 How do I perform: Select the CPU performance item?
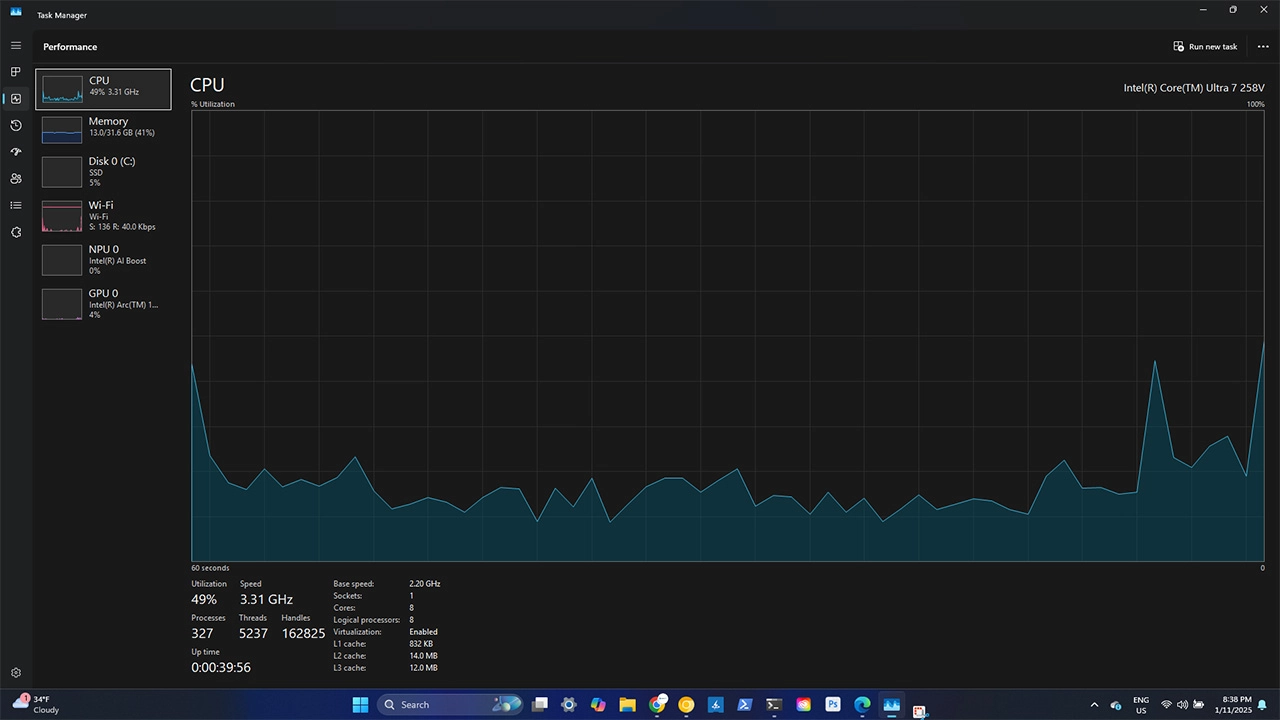[x=103, y=89]
